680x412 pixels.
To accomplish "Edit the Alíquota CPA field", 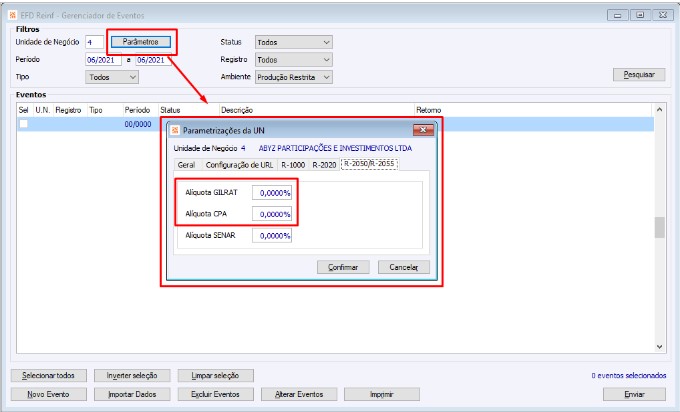I will [x=272, y=214].
